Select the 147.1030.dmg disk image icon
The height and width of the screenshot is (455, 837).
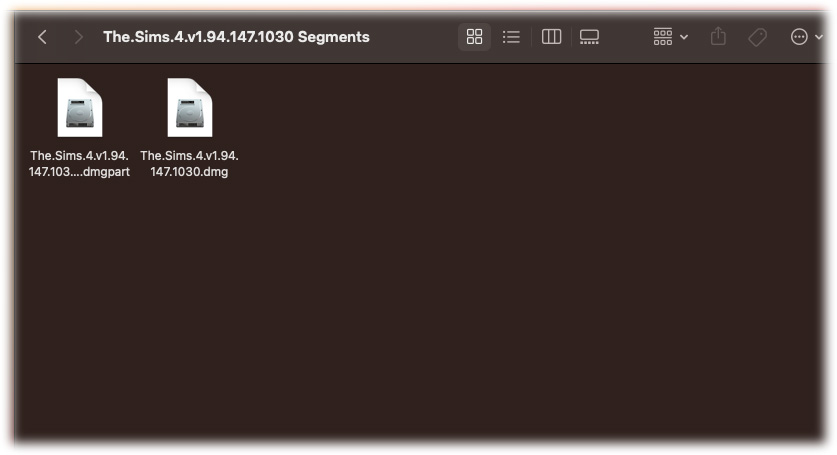189,107
